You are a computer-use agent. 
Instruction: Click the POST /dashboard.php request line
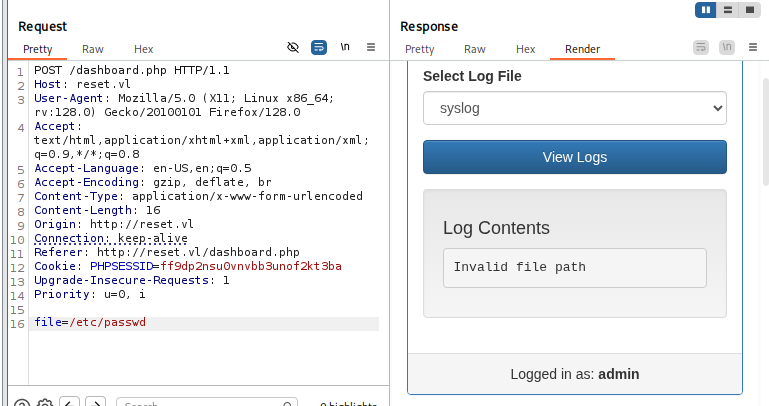click(x=131, y=70)
